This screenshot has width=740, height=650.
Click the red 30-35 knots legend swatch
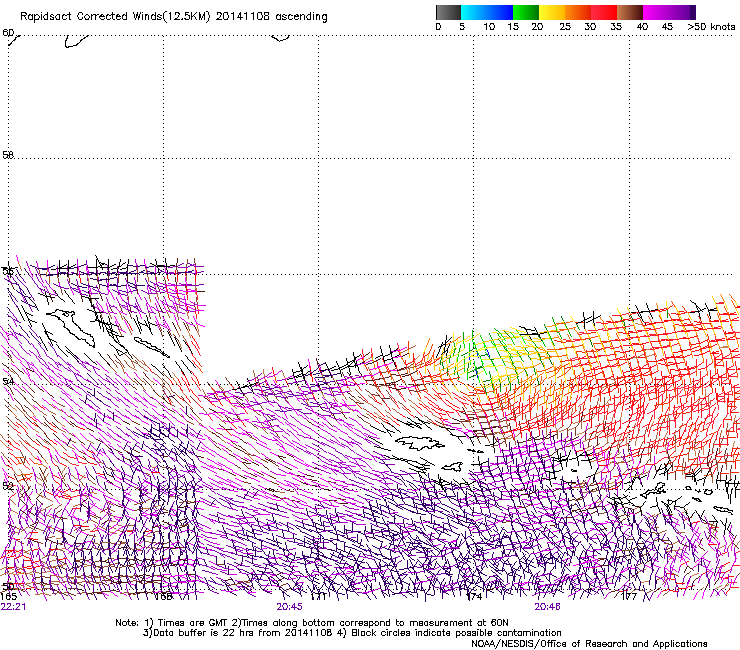click(604, 12)
